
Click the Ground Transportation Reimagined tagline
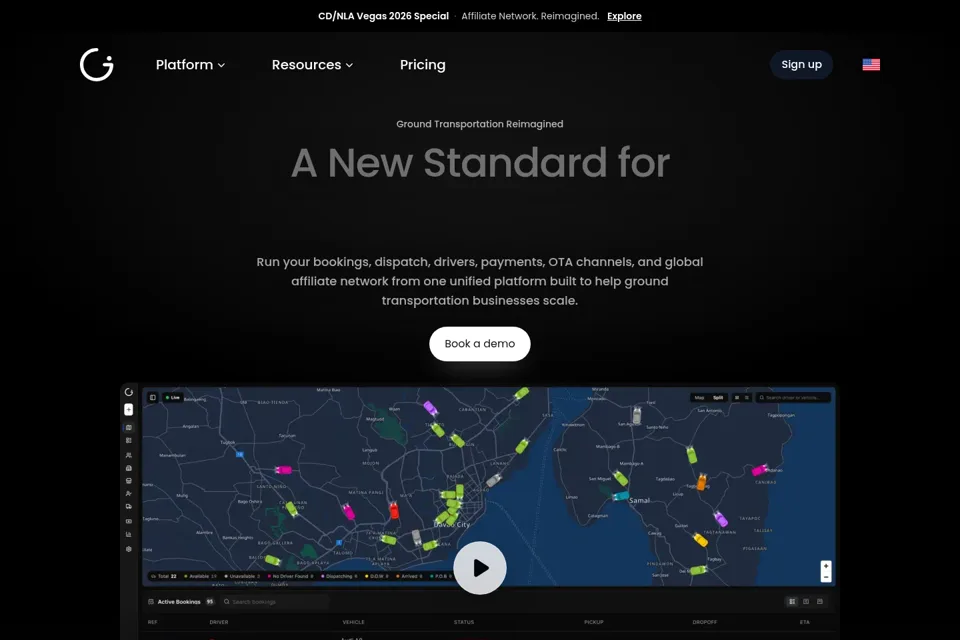(479, 124)
